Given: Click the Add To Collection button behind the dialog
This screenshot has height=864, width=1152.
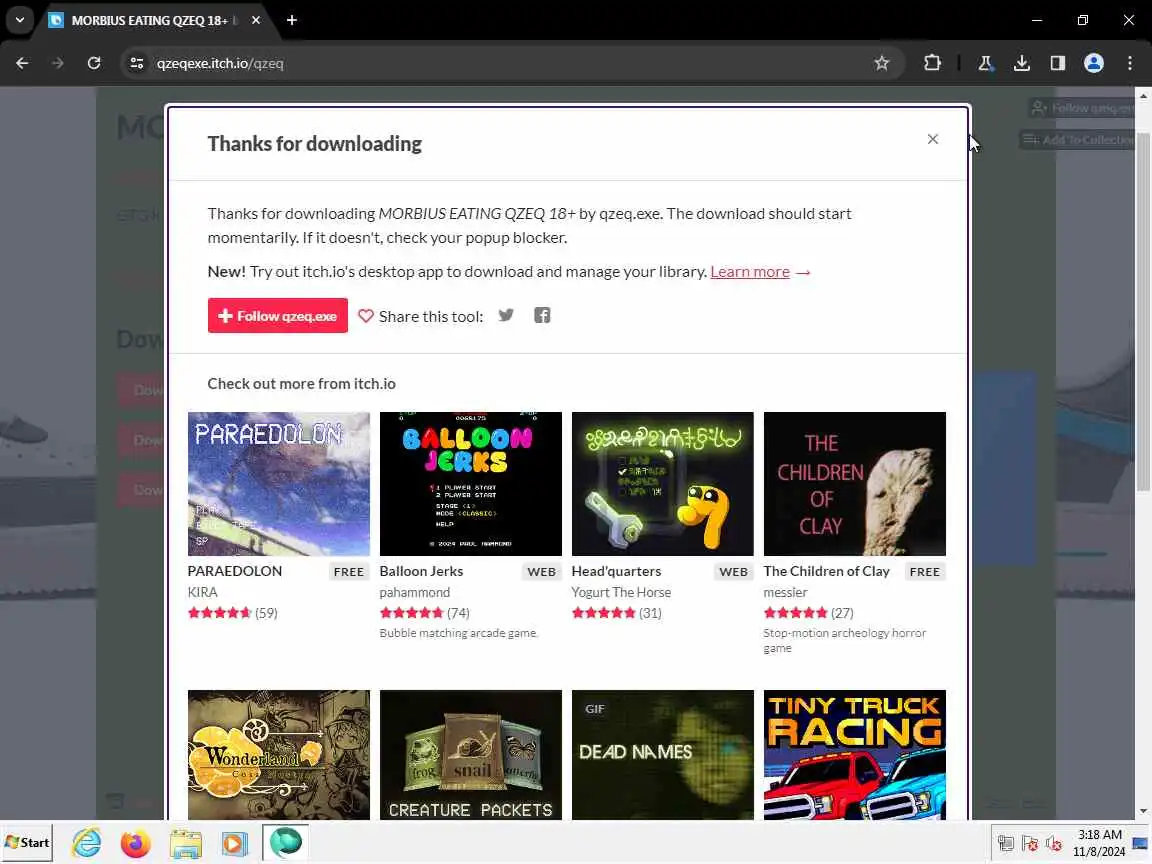Looking at the screenshot, I should click(x=1079, y=140).
